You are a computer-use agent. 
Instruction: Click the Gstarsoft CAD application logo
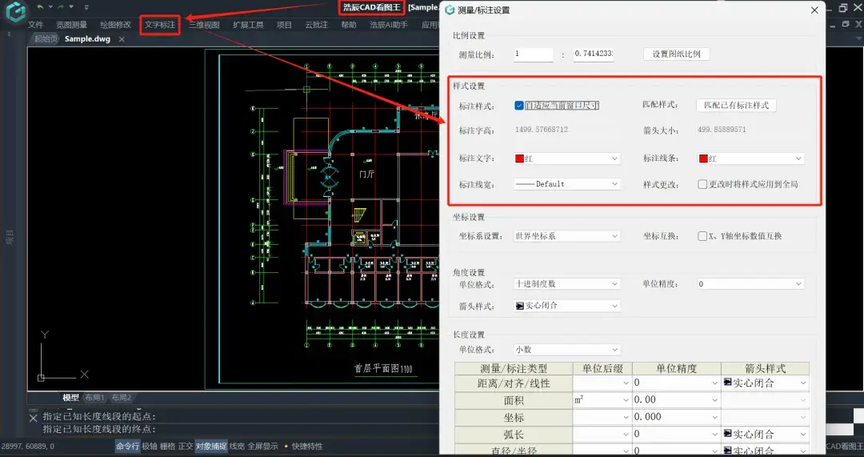tap(15, 11)
